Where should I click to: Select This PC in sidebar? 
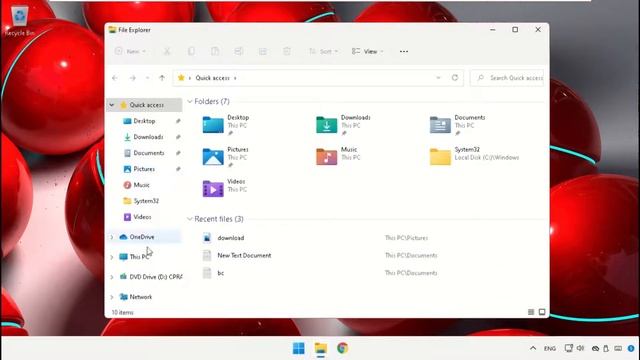tap(139, 257)
